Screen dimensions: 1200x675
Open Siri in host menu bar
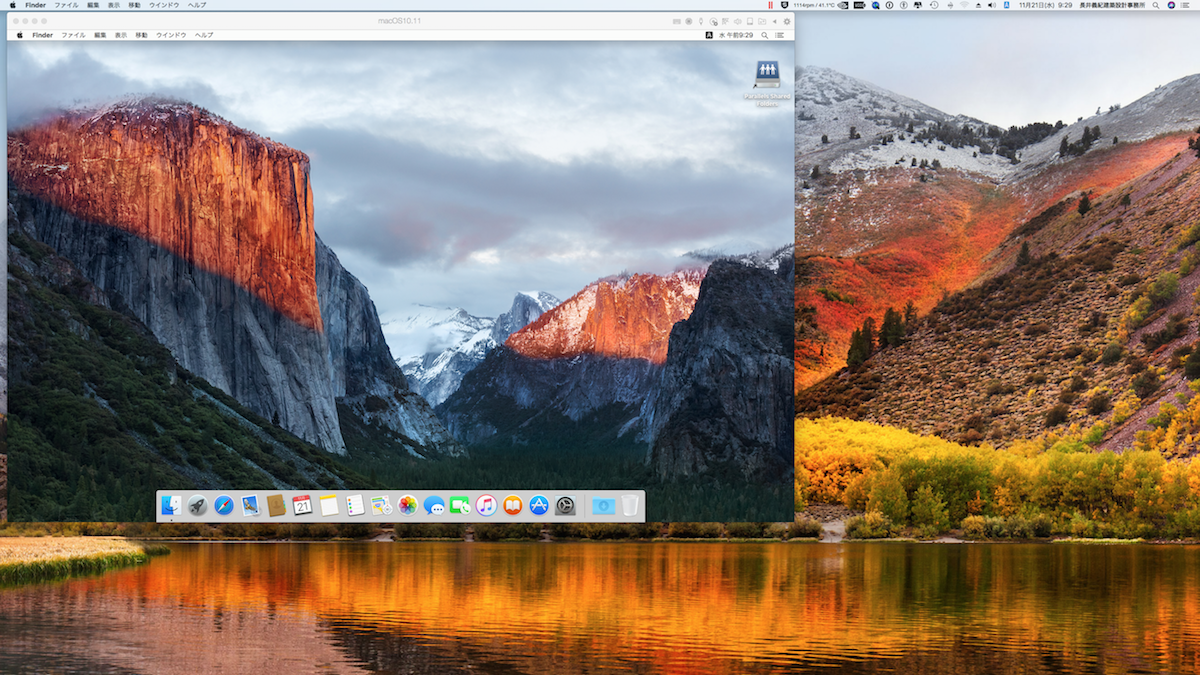click(x=1171, y=5)
